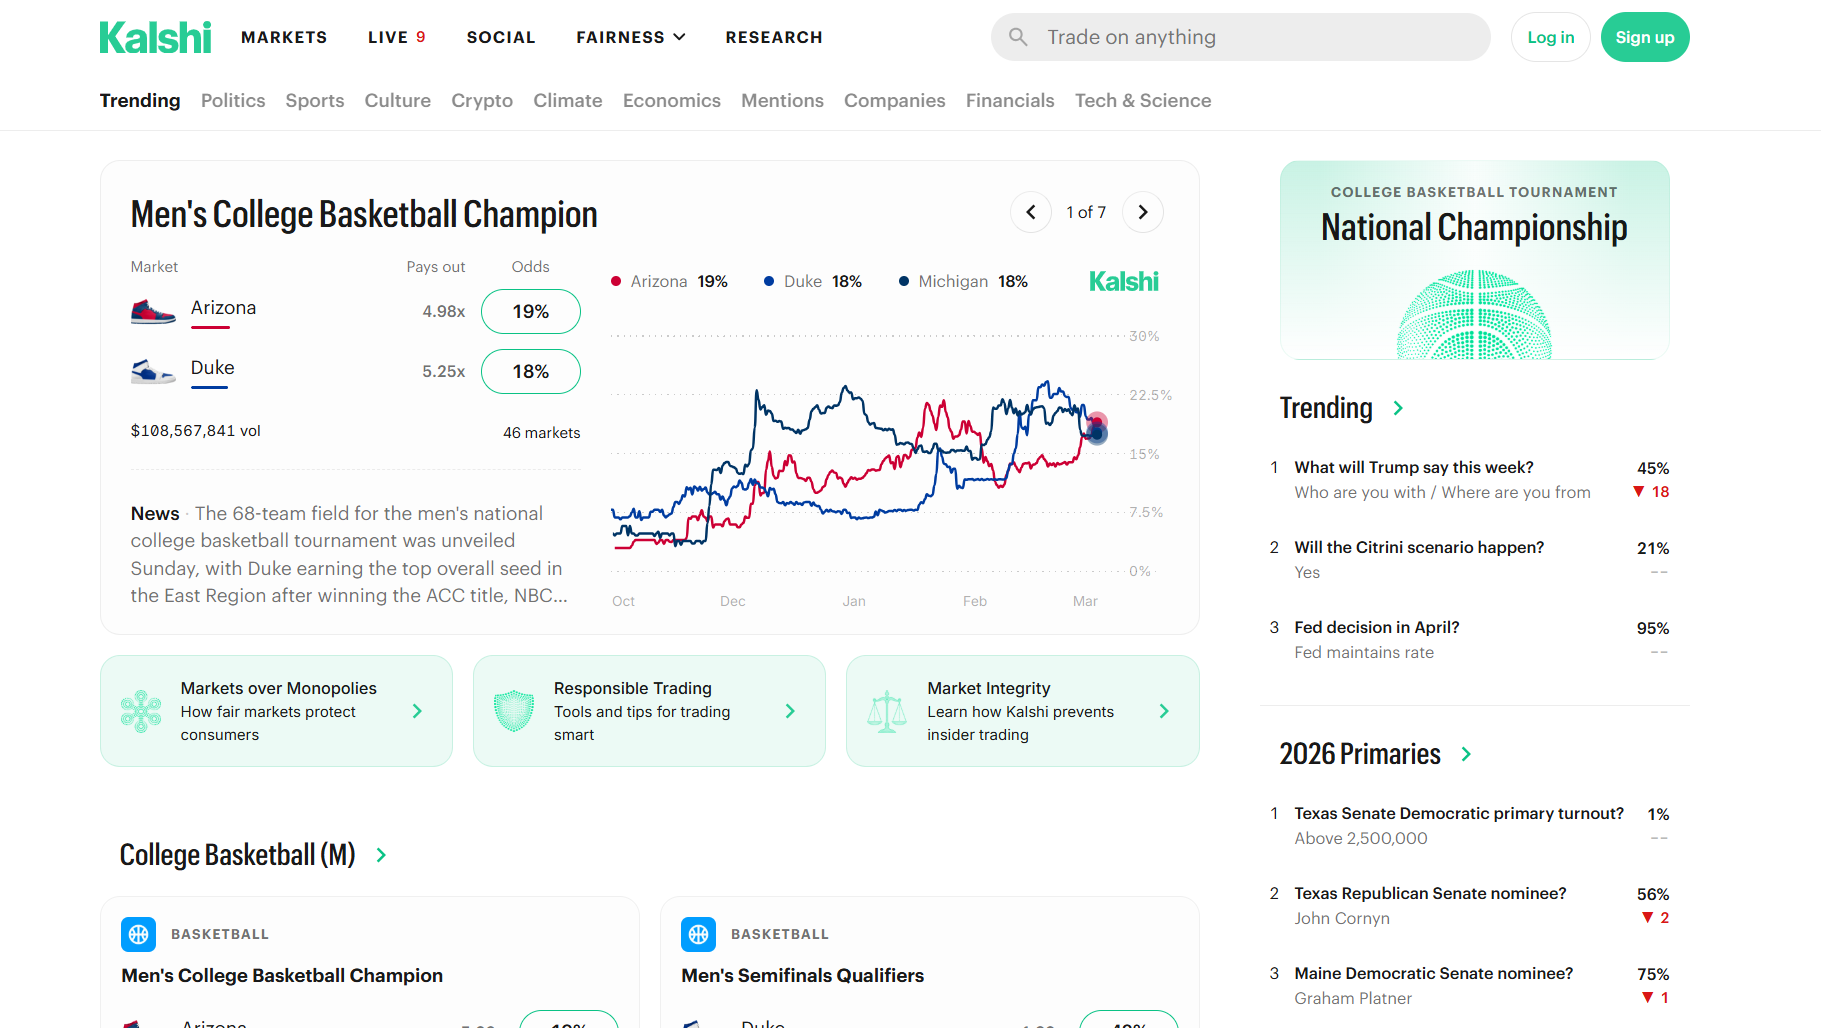Select Arizona 19% odds button
1821x1028 pixels.
(531, 311)
